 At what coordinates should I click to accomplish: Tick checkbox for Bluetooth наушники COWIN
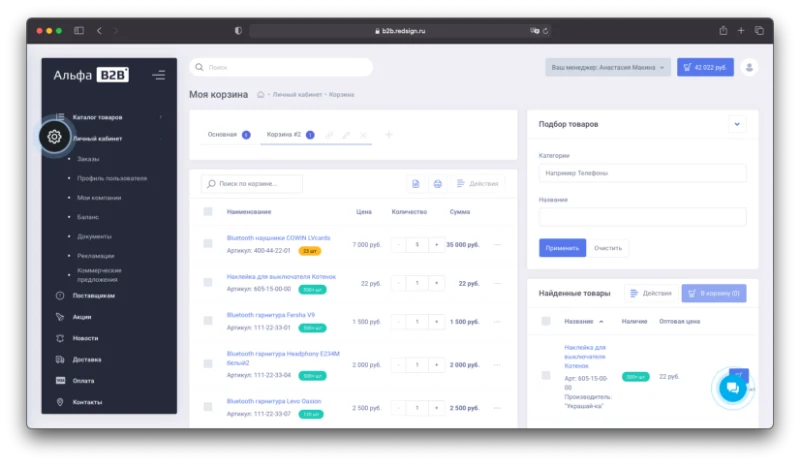[208, 243]
